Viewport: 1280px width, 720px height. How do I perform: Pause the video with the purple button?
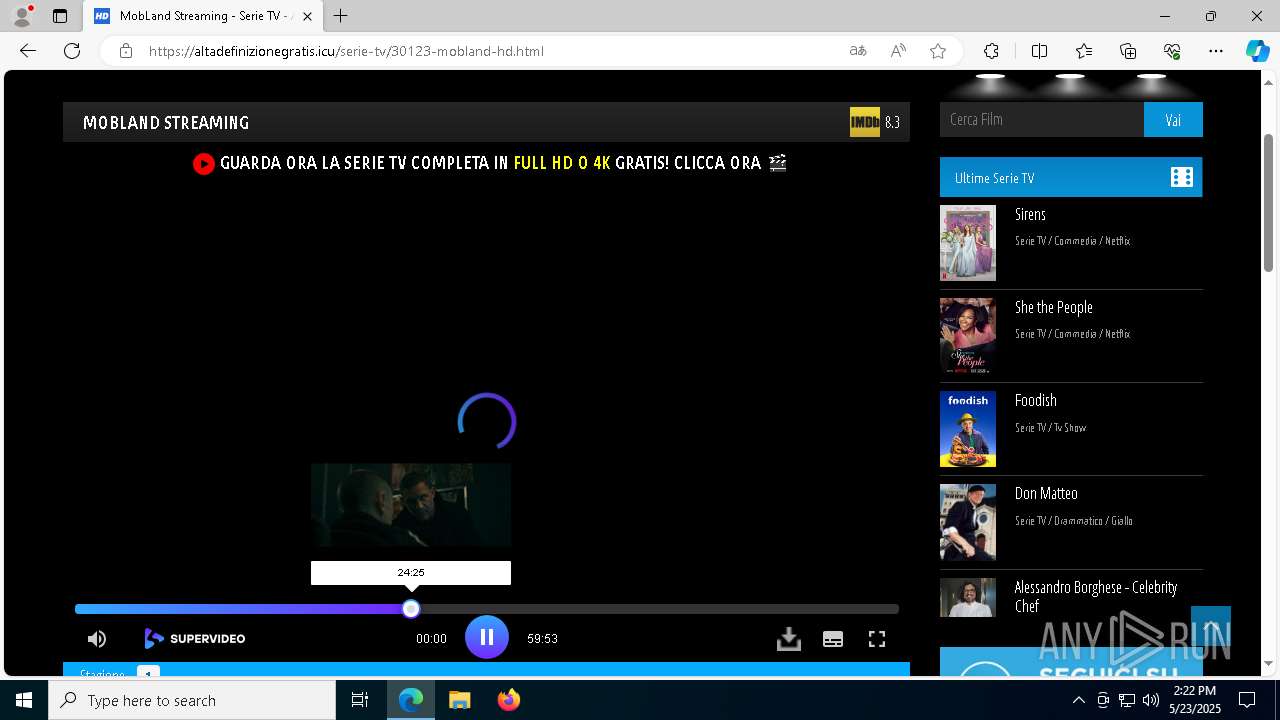tap(487, 637)
